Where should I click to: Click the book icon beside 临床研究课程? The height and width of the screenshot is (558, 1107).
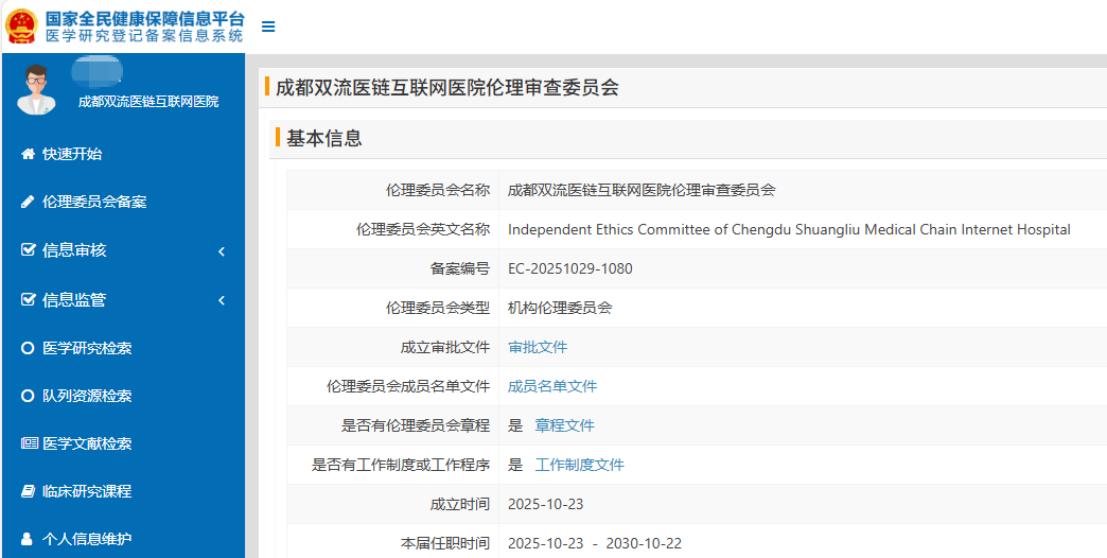pos(28,492)
